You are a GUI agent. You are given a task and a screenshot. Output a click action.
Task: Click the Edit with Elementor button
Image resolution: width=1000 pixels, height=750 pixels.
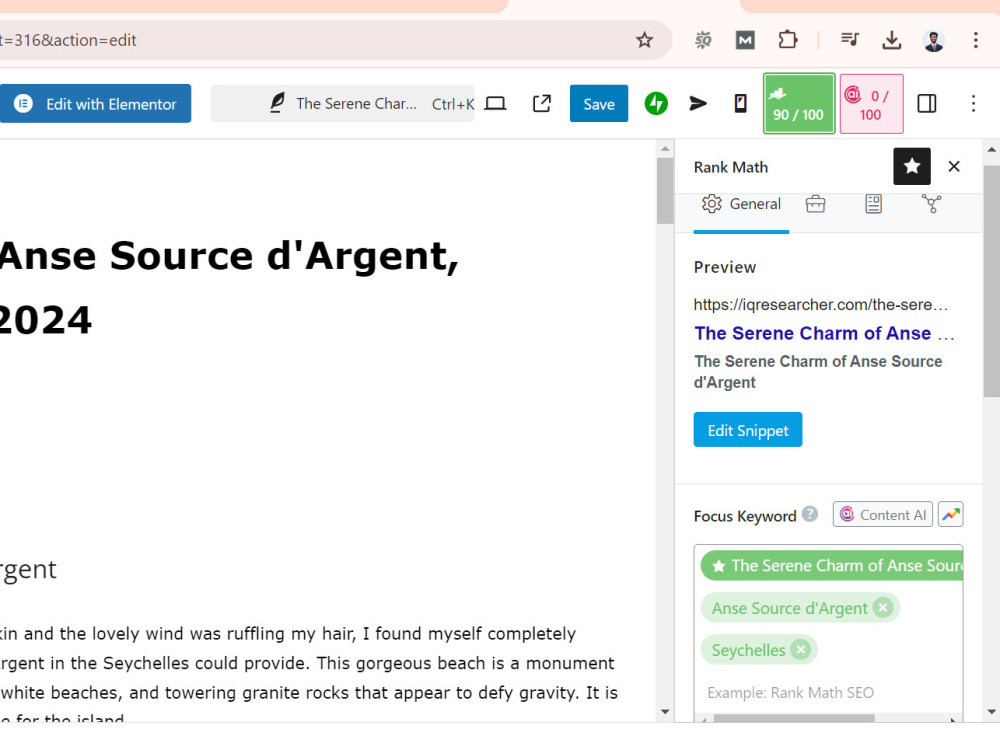95,103
